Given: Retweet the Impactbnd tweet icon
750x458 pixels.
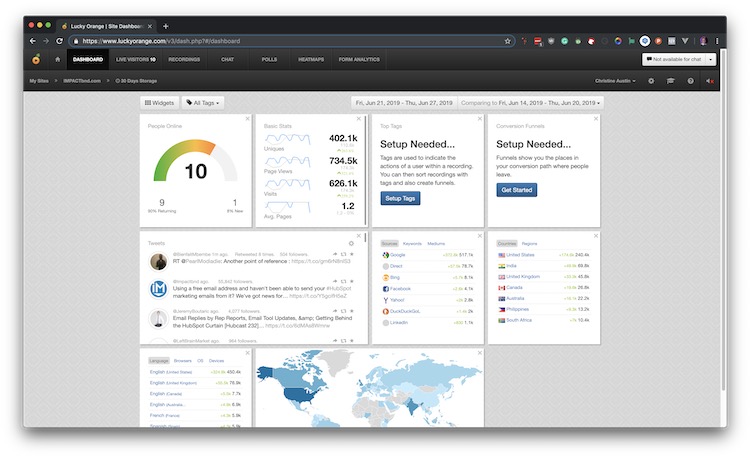Looking at the screenshot, I should 343,282.
